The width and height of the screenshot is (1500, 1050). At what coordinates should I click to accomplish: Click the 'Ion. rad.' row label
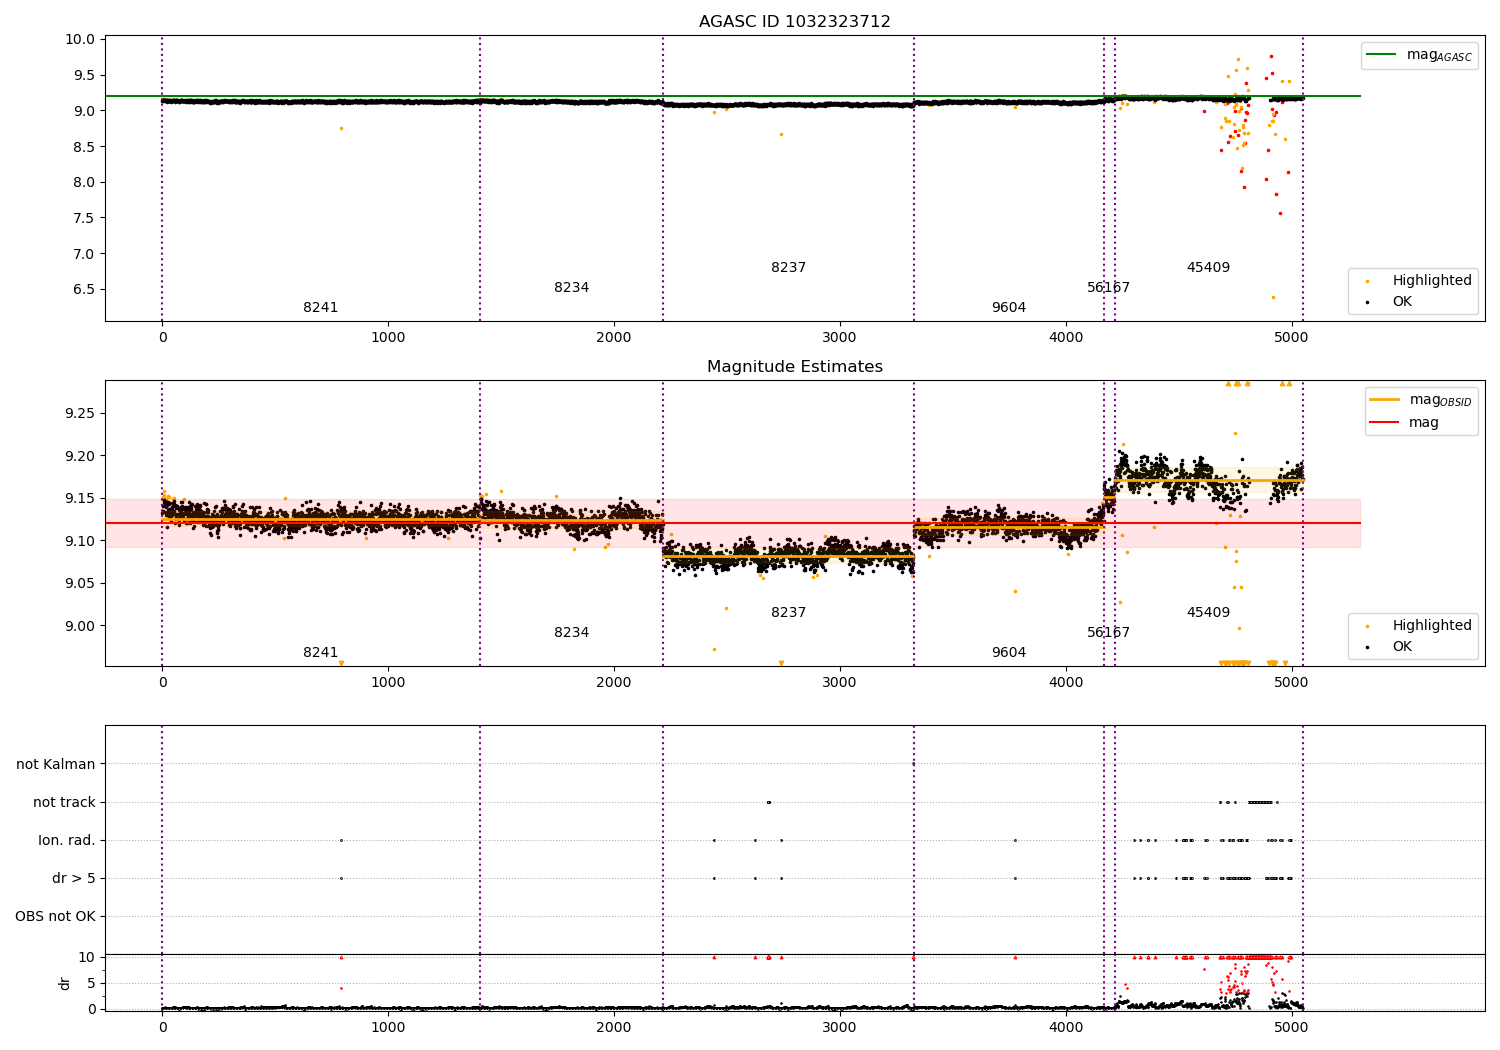pos(67,840)
